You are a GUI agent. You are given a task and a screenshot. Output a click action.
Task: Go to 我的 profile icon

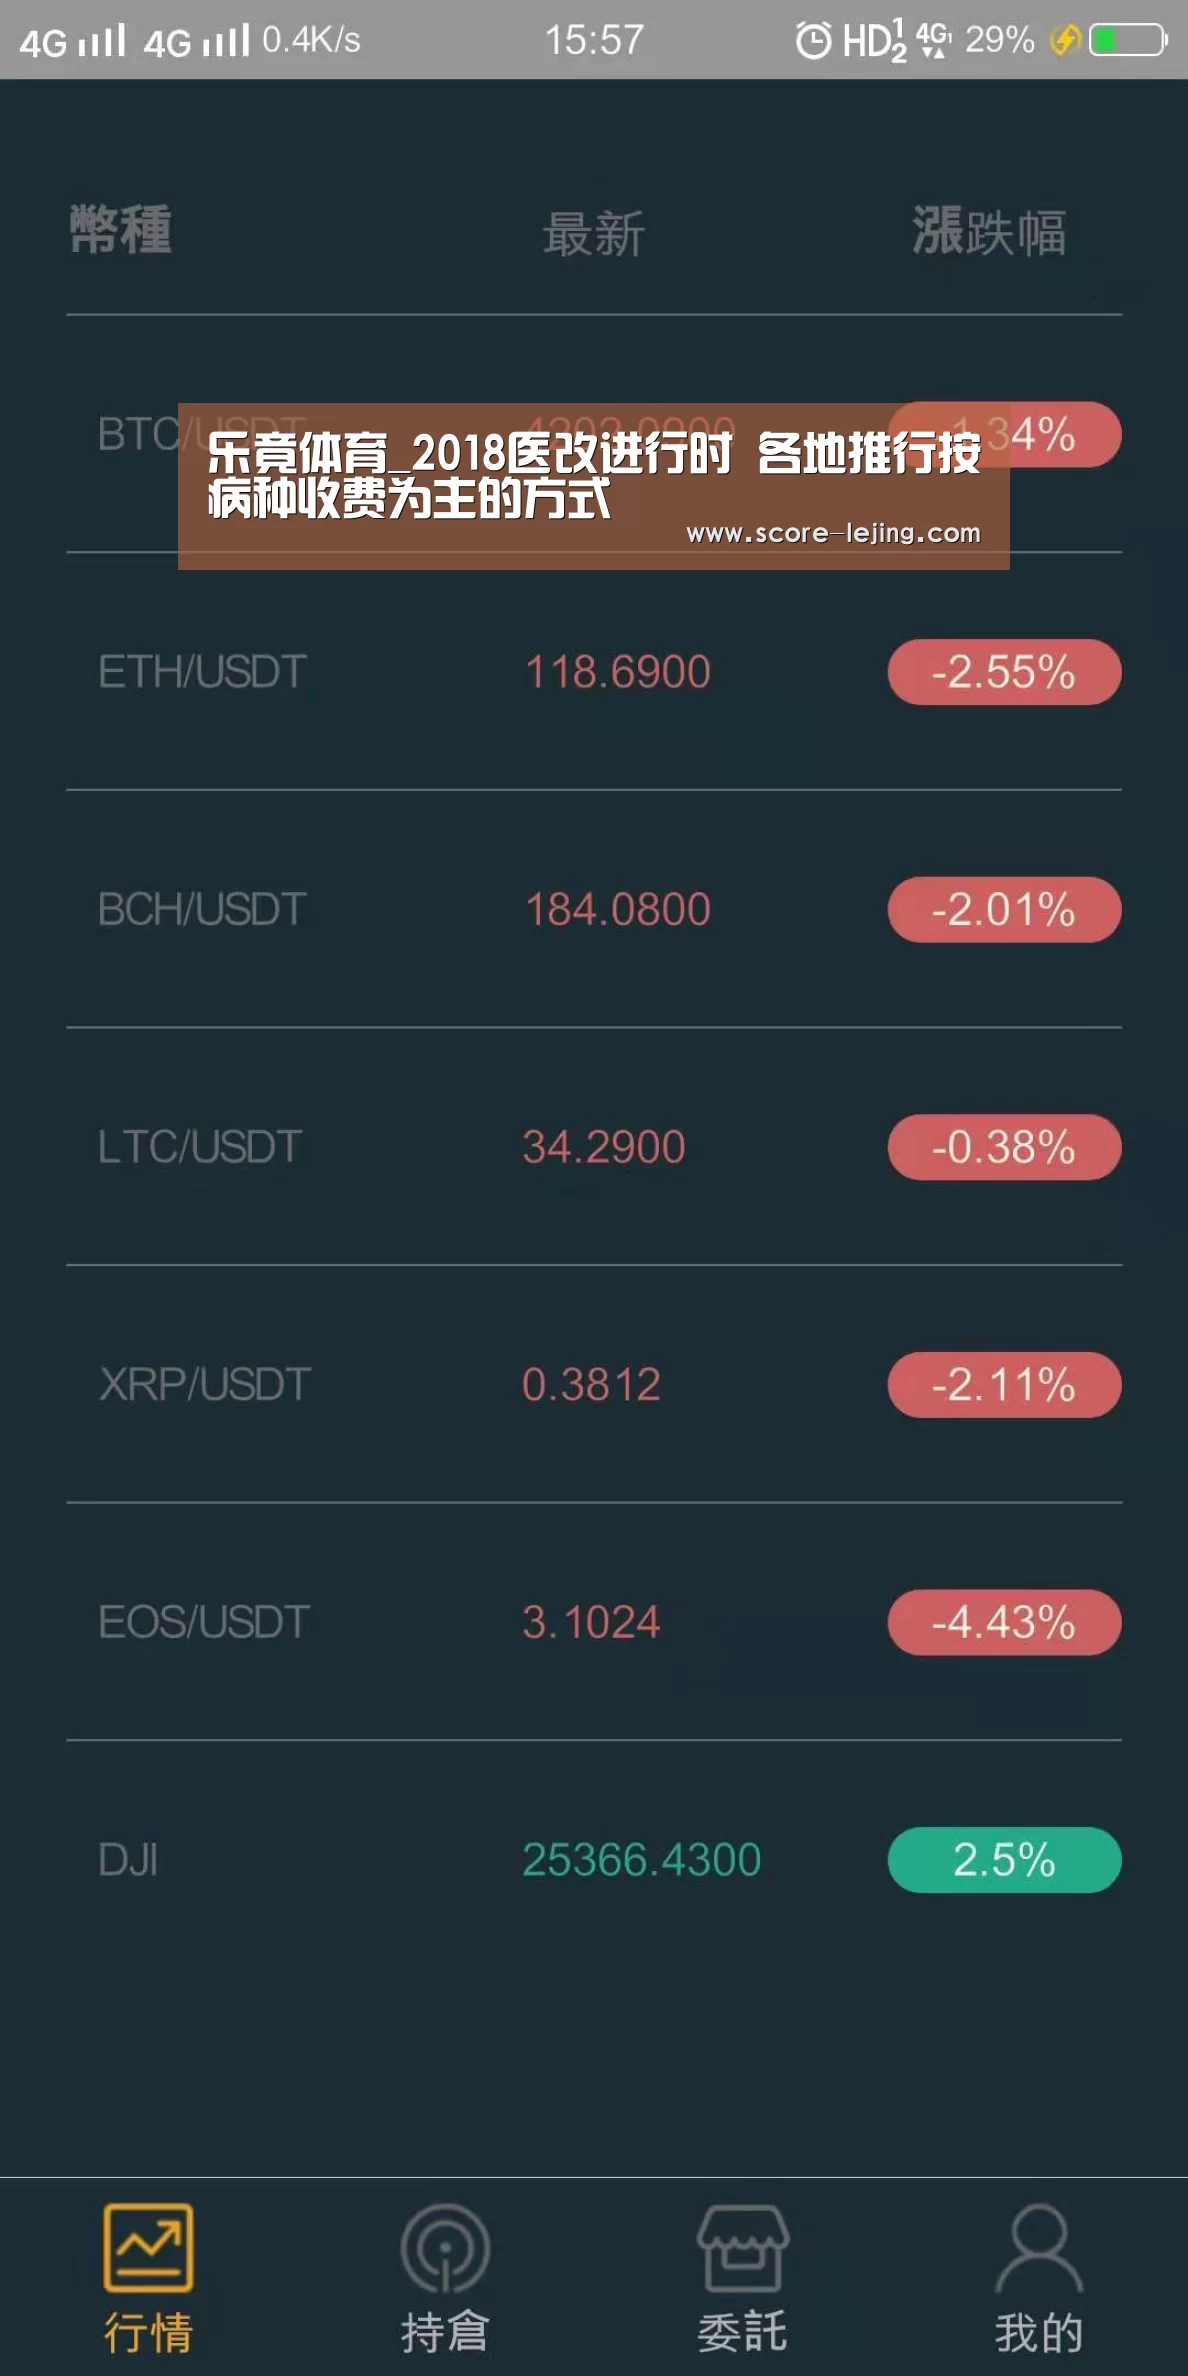pos(1039,2247)
